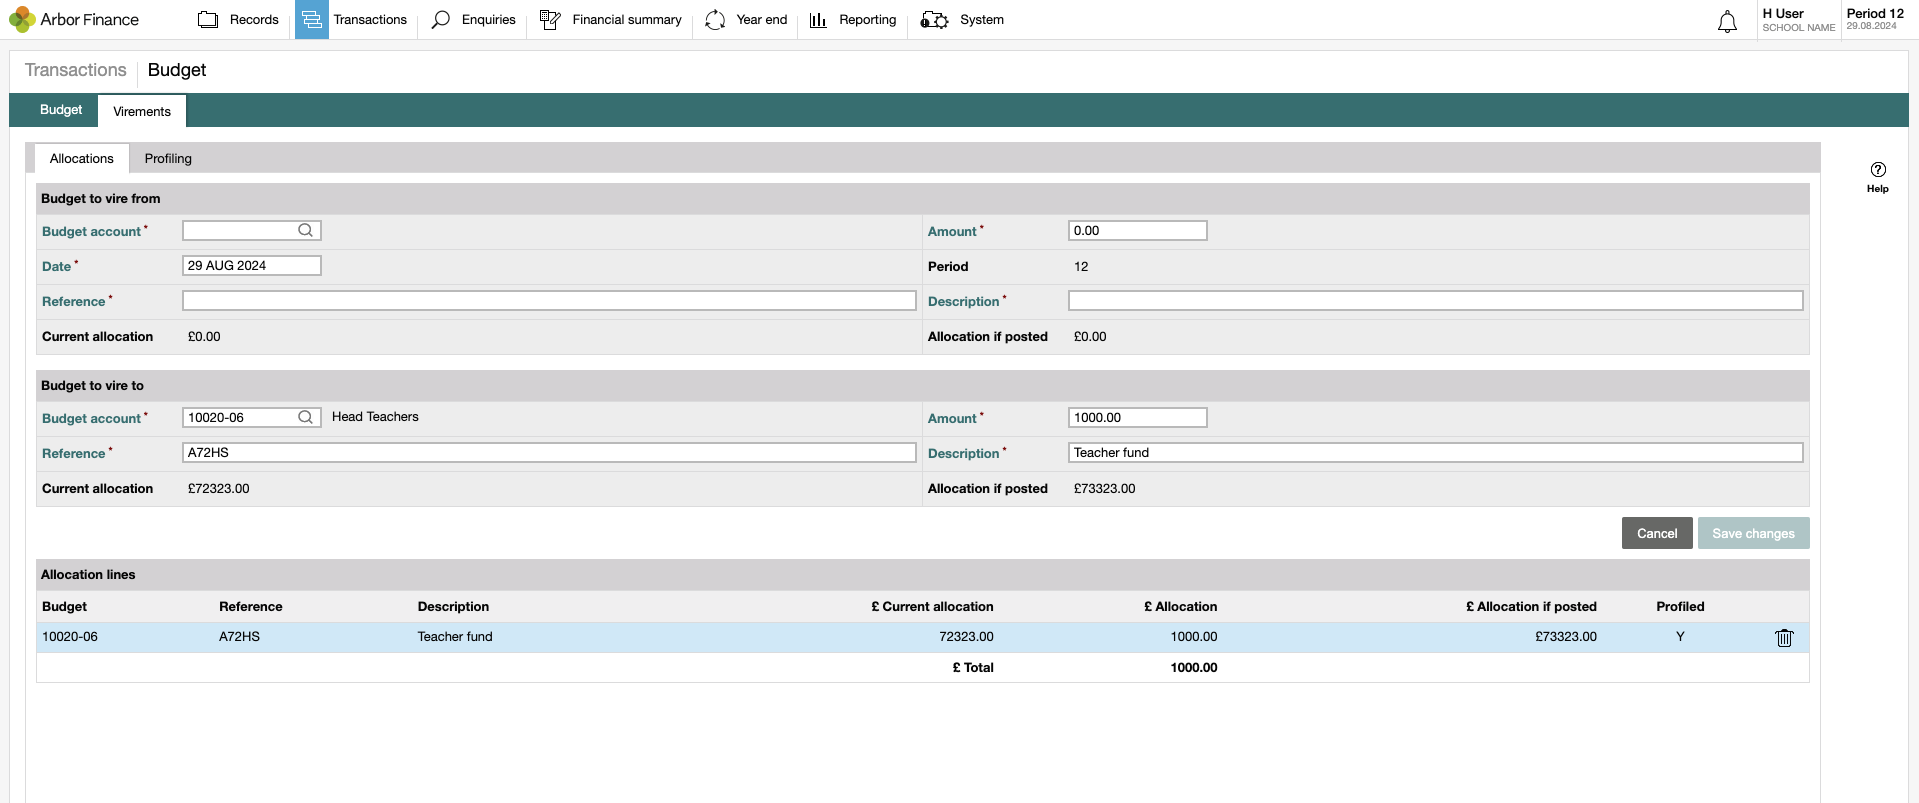The image size is (1919, 803).
Task: Click the £ Total row amount 1000.00
Action: pos(1194,668)
